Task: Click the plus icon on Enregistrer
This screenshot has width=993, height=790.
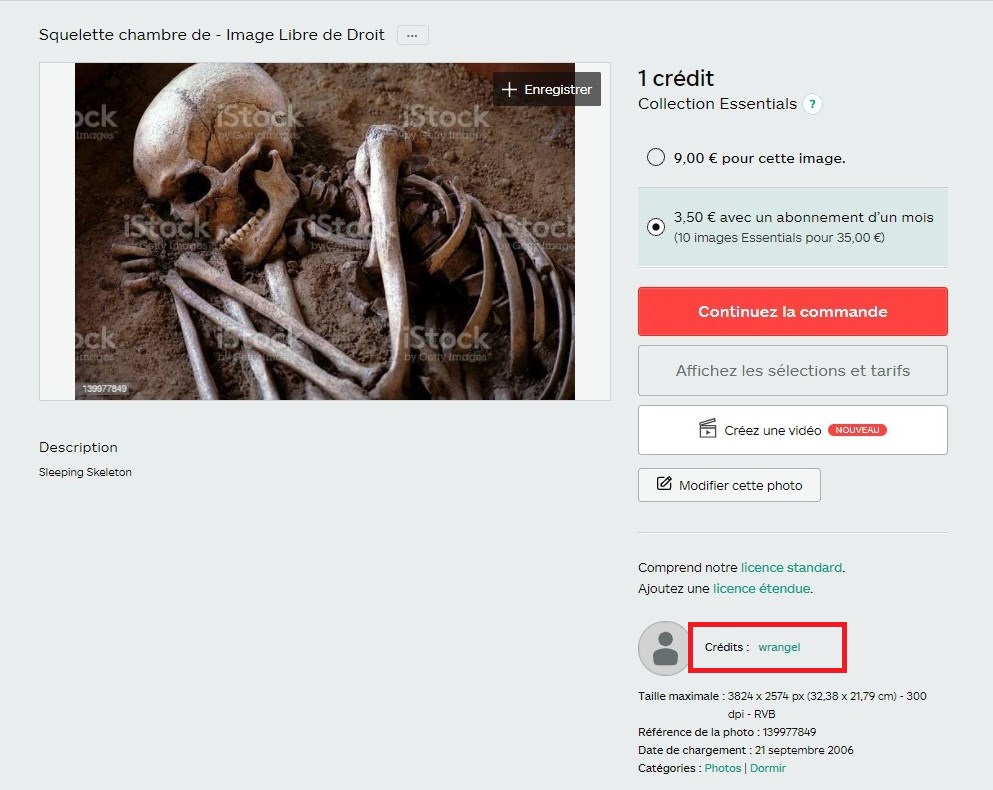Action: pyautogui.click(x=509, y=89)
